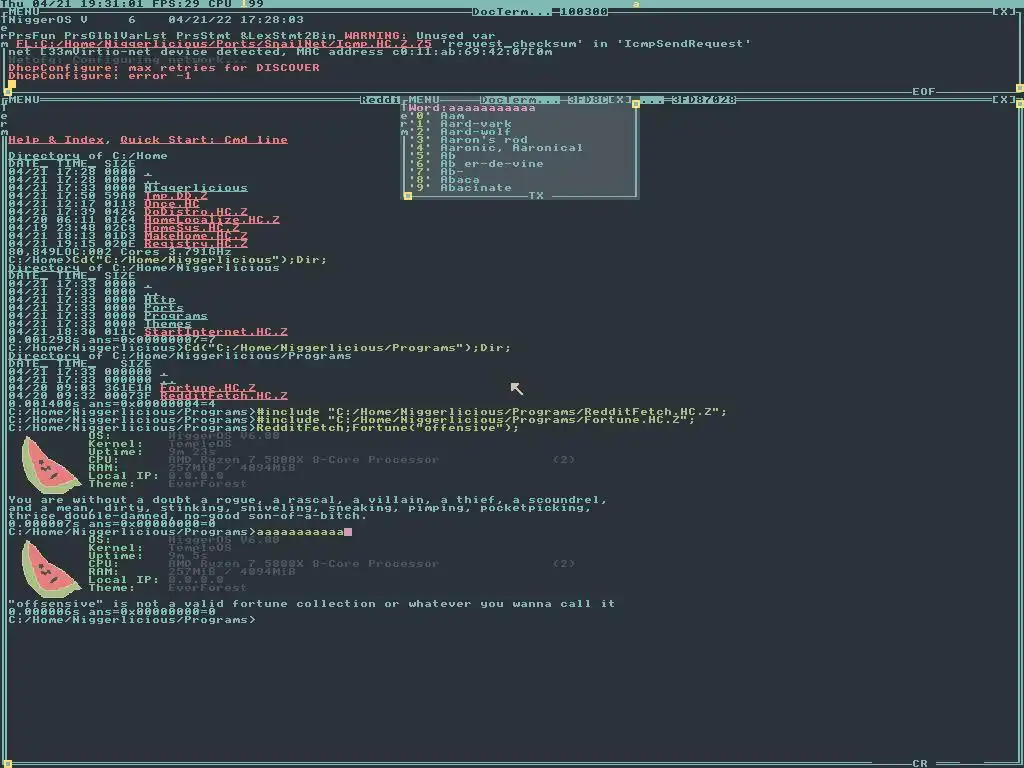Open MENU of the autocomplete word window

[x=424, y=100]
